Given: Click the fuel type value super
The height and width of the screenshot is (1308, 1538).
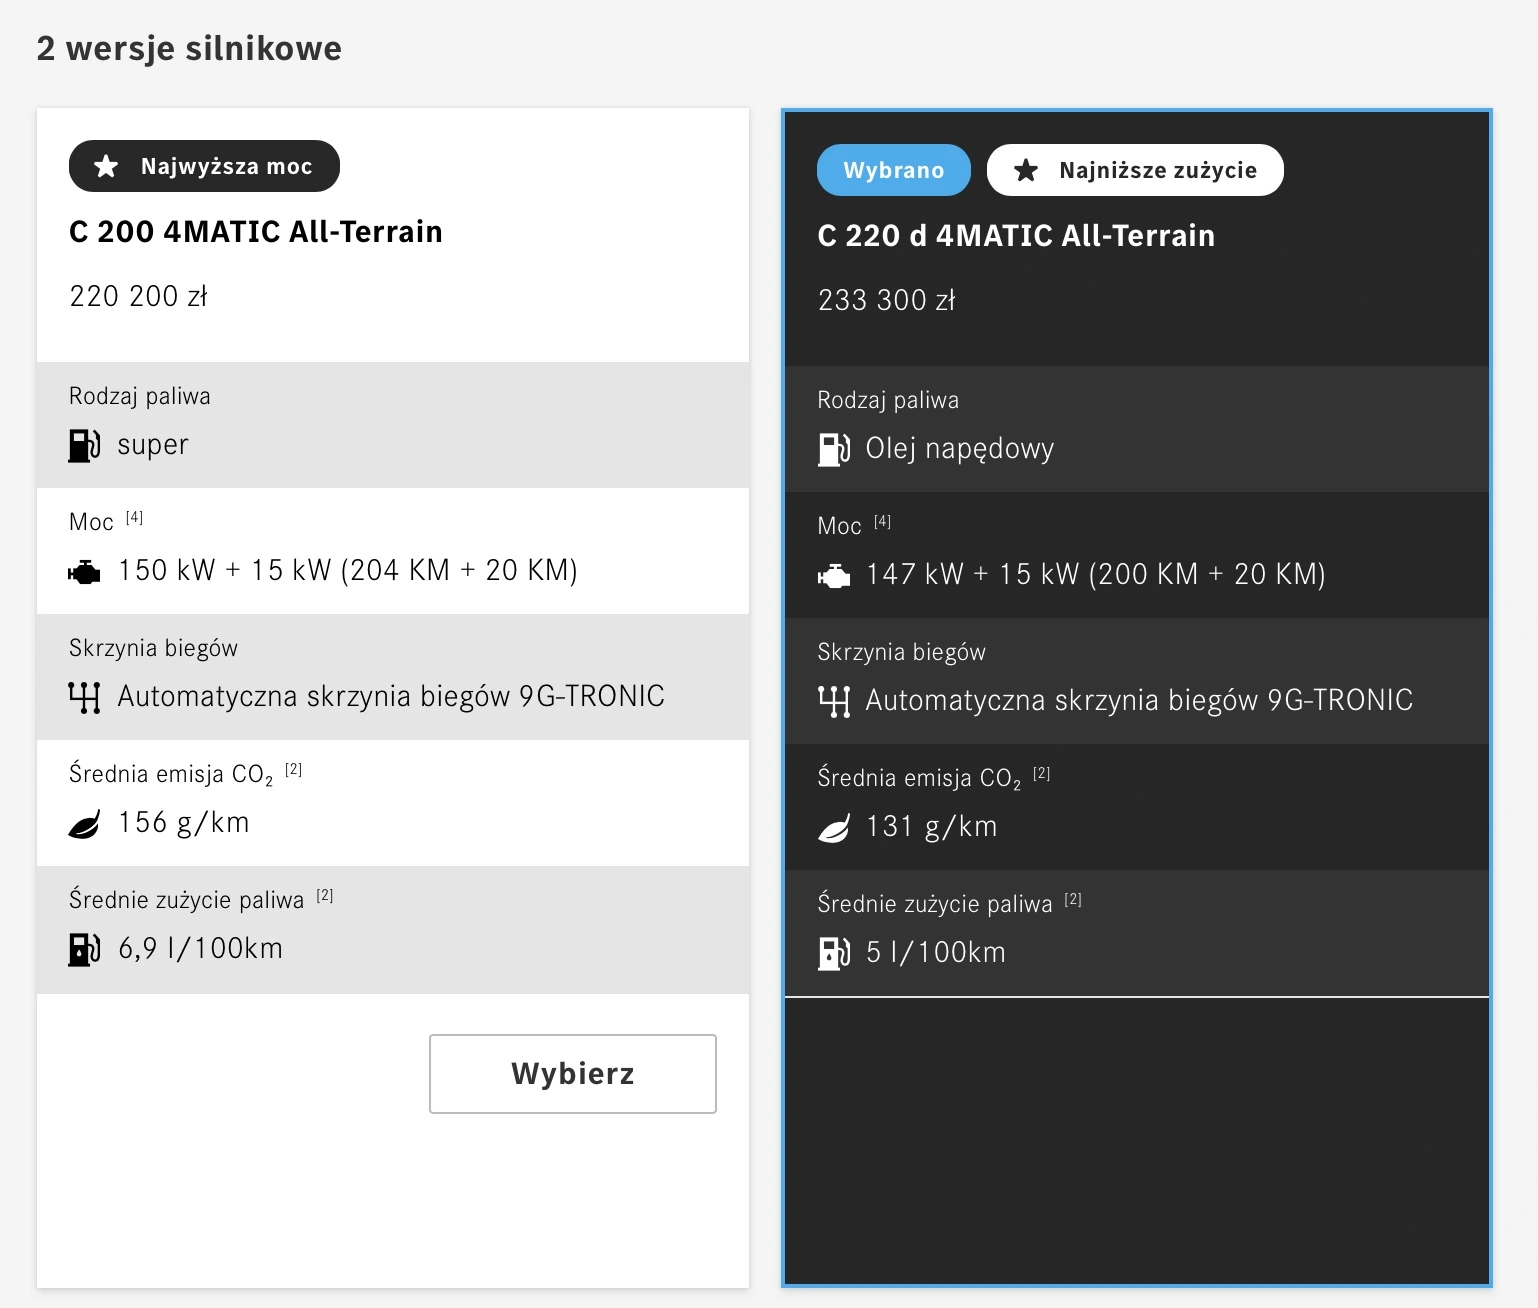Looking at the screenshot, I should pos(152,446).
